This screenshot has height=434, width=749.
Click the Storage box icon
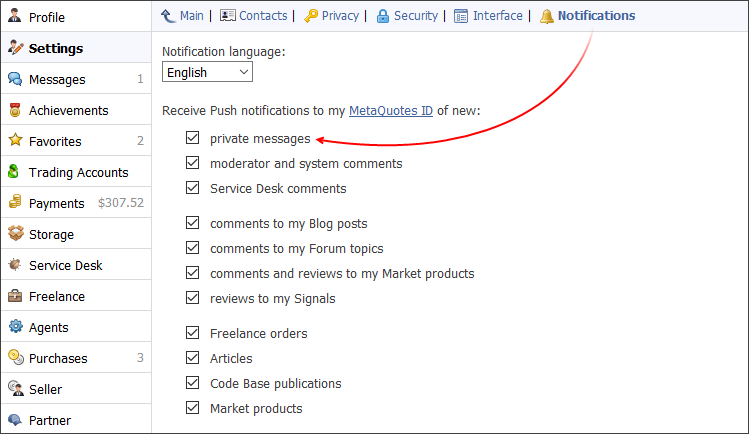(x=15, y=235)
